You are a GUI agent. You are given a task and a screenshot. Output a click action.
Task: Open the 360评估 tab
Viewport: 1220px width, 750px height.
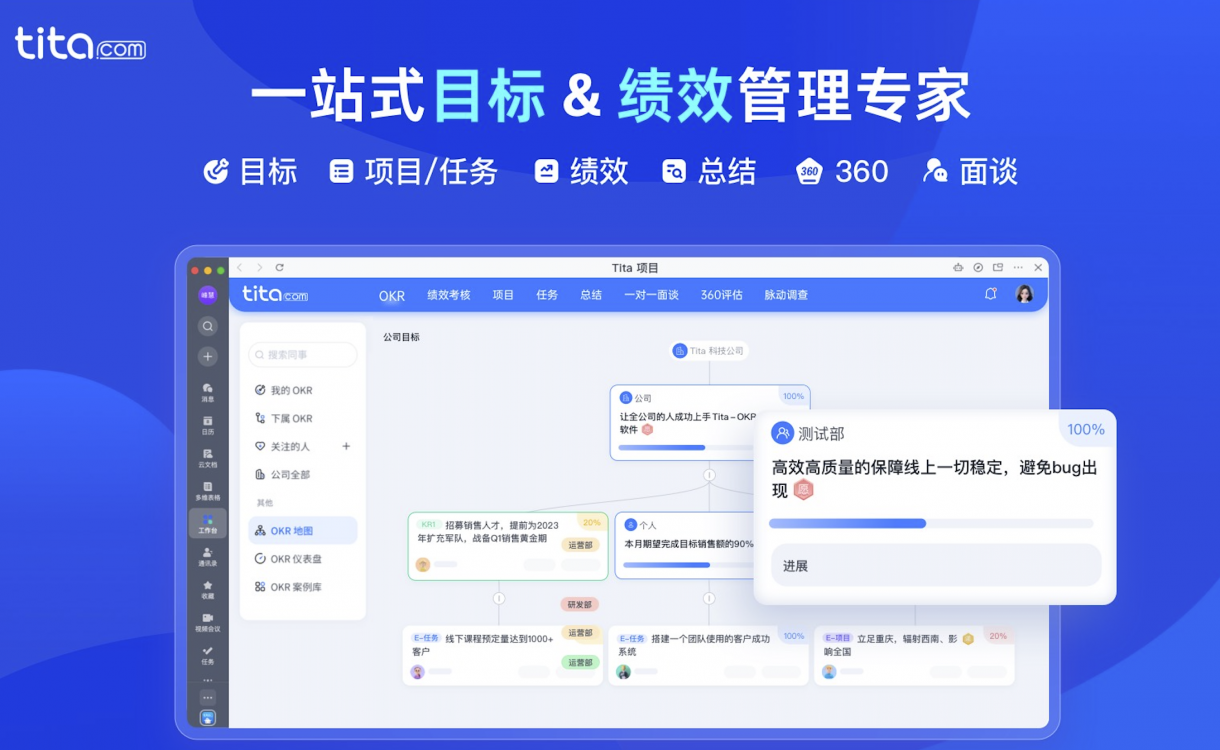721,295
